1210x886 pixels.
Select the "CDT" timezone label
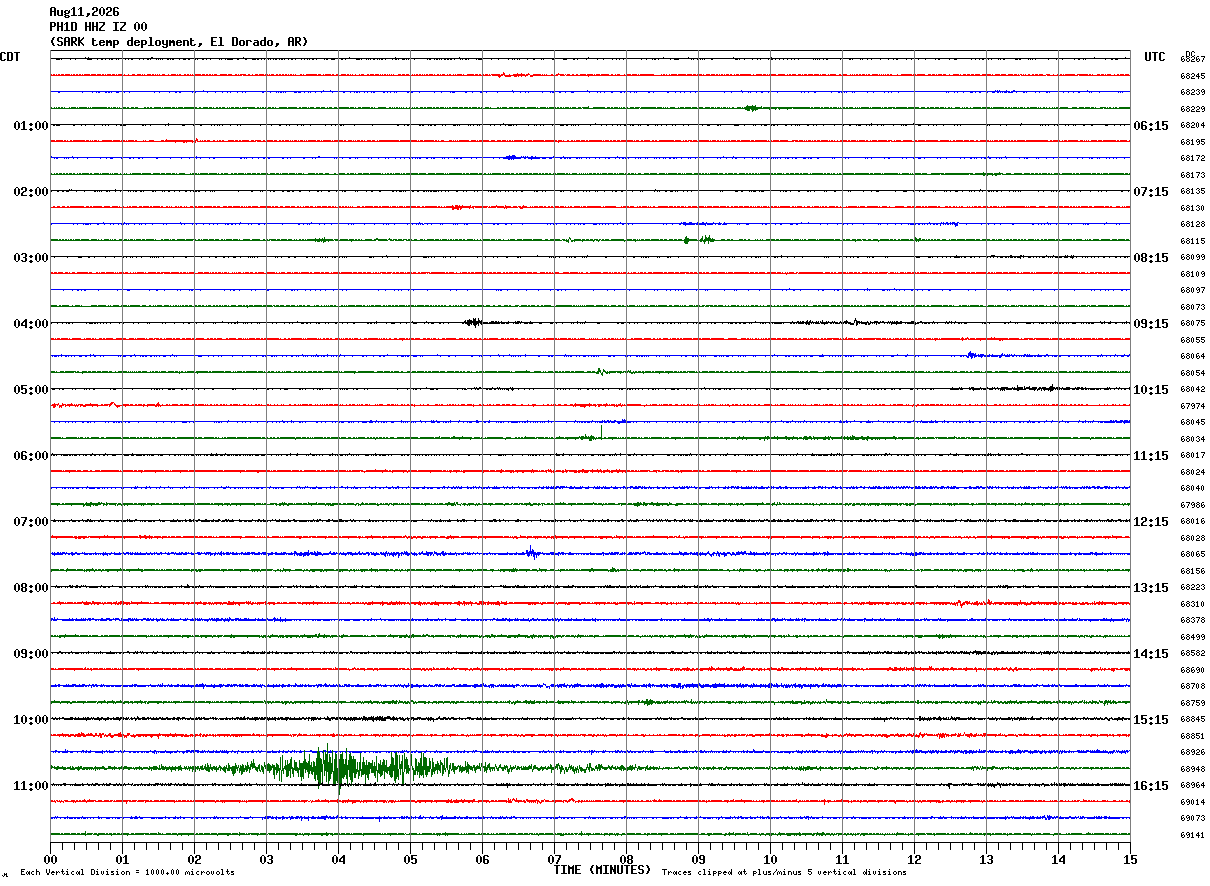coord(10,57)
